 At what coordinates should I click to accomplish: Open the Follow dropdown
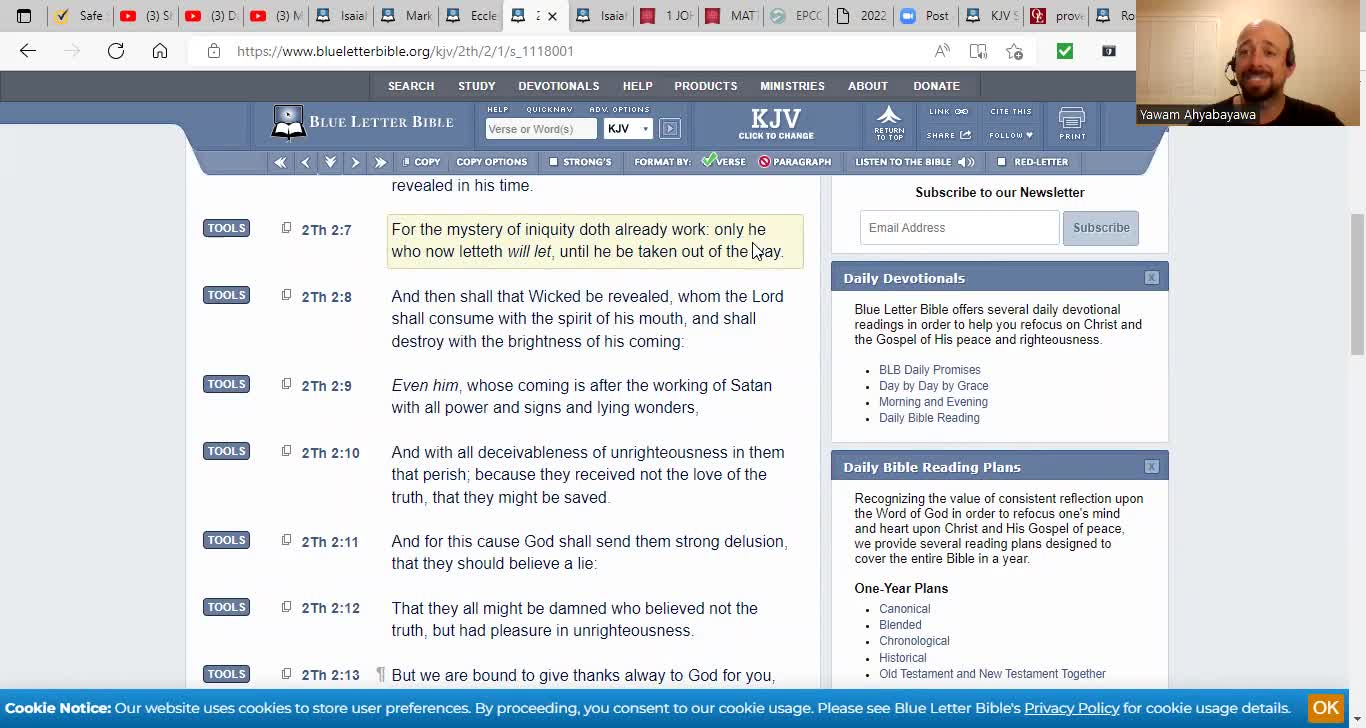click(x=1011, y=135)
